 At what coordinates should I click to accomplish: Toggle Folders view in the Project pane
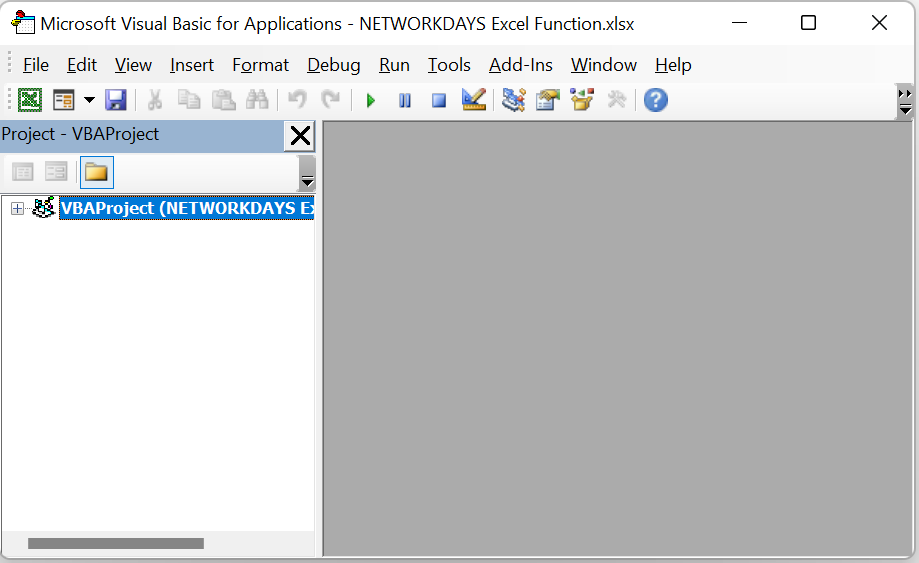[x=96, y=172]
